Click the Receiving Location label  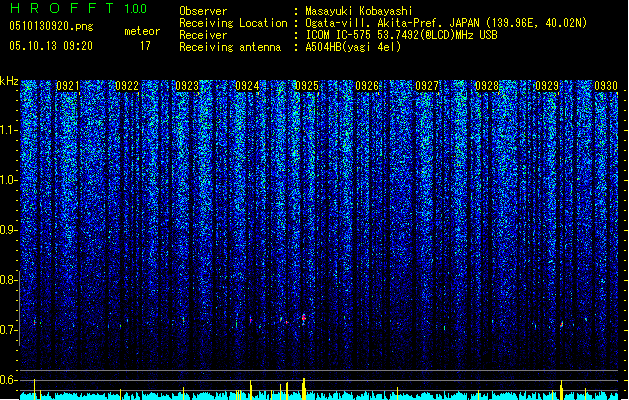pos(233,23)
